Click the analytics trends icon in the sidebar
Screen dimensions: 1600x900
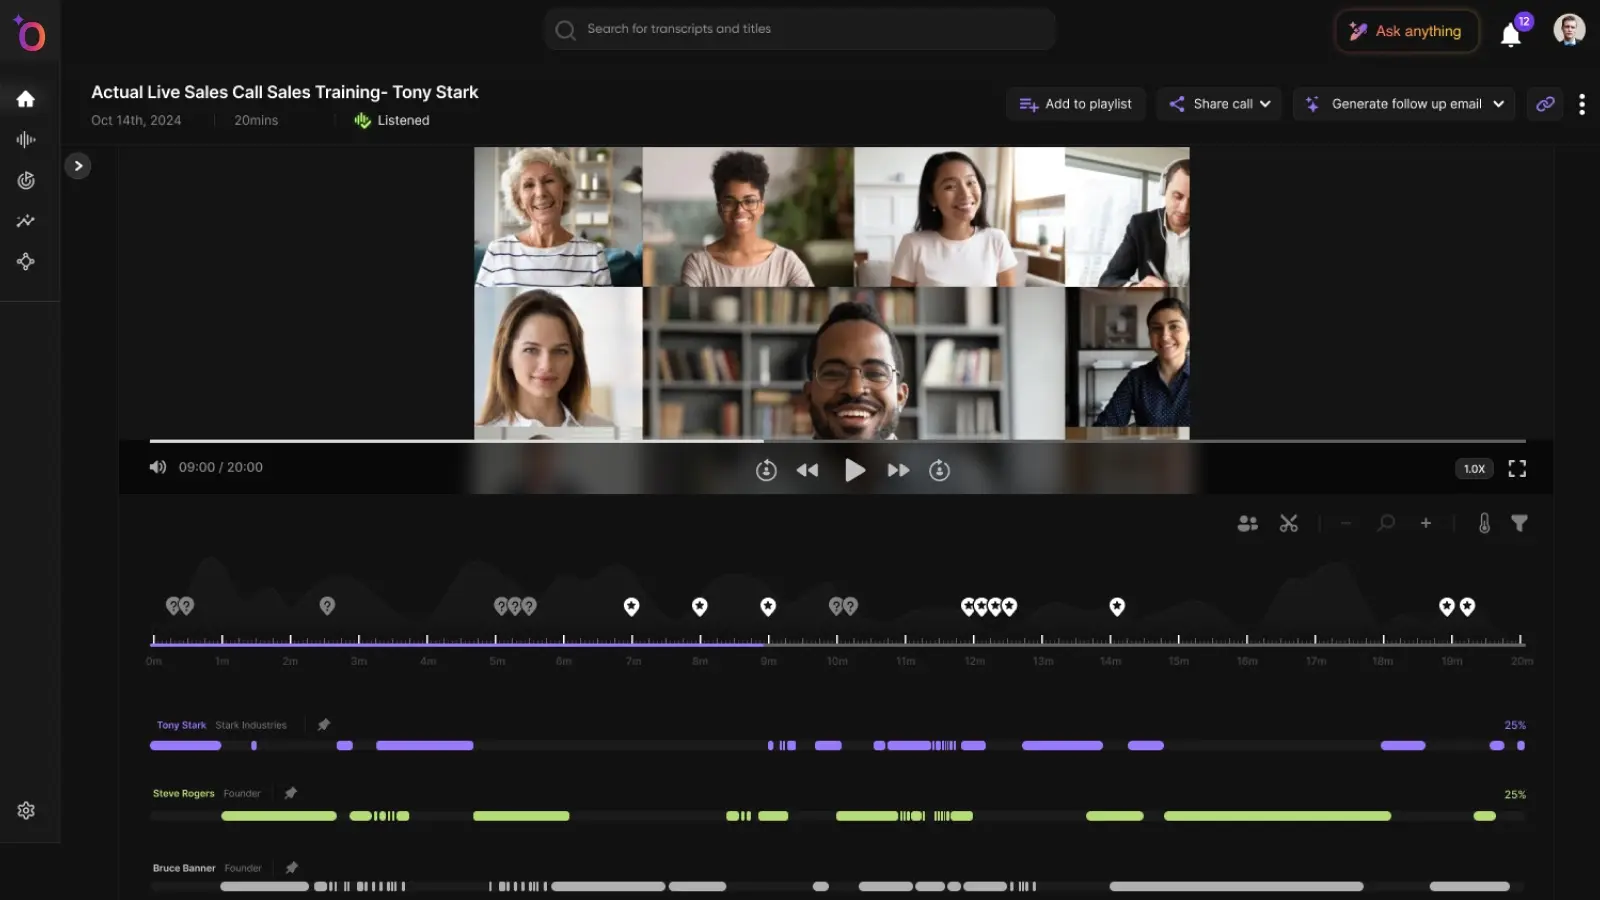click(x=25, y=221)
